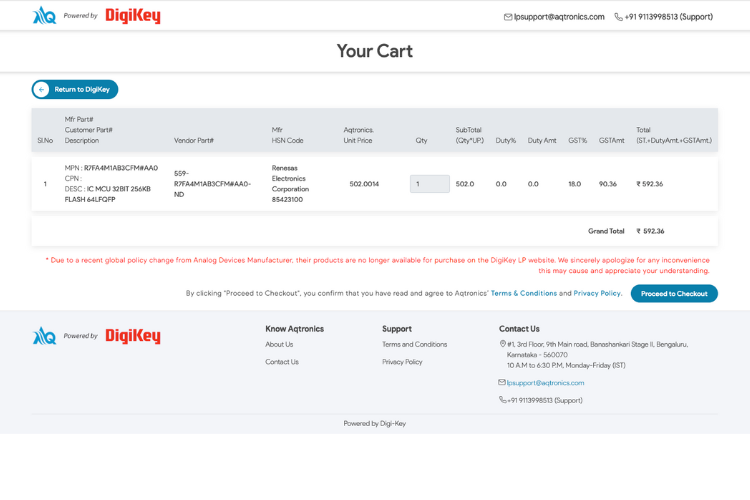Click the location pin icon in Contact Us
Screen dimensions: 750x500
pos(503,344)
